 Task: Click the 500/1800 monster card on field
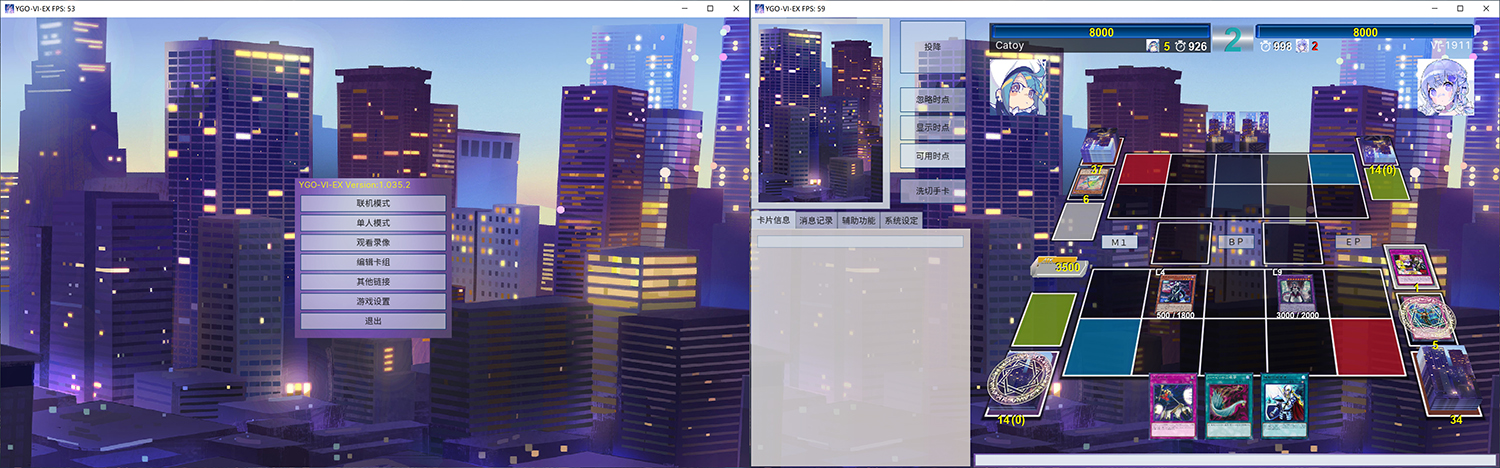point(1176,294)
